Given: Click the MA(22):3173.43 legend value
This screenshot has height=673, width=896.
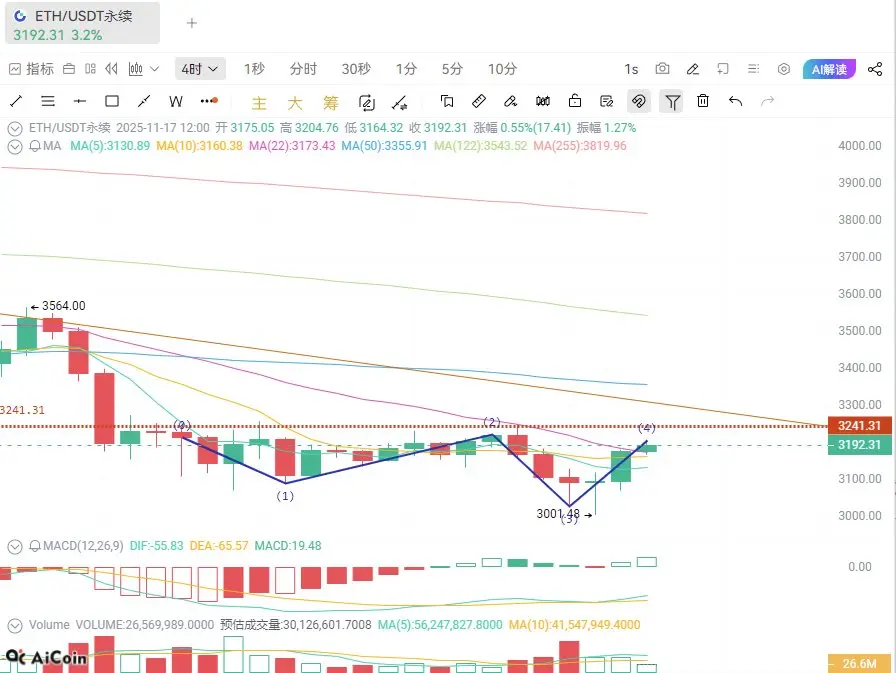Looking at the screenshot, I should (292, 146).
